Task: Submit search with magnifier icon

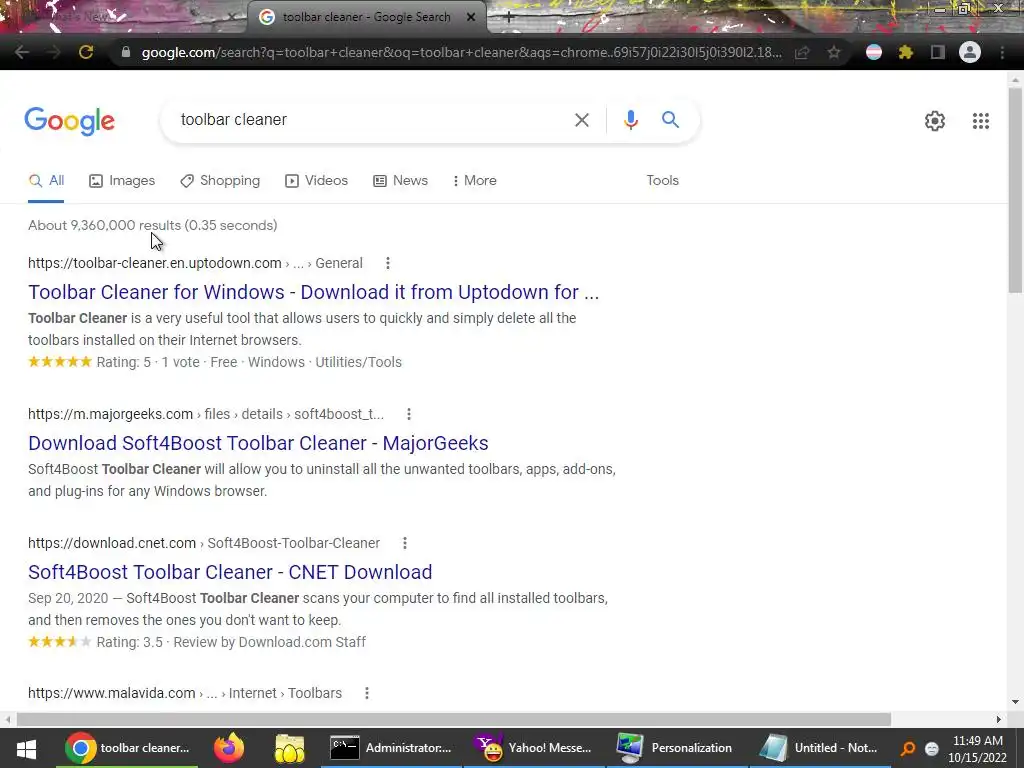Action: 670,120
